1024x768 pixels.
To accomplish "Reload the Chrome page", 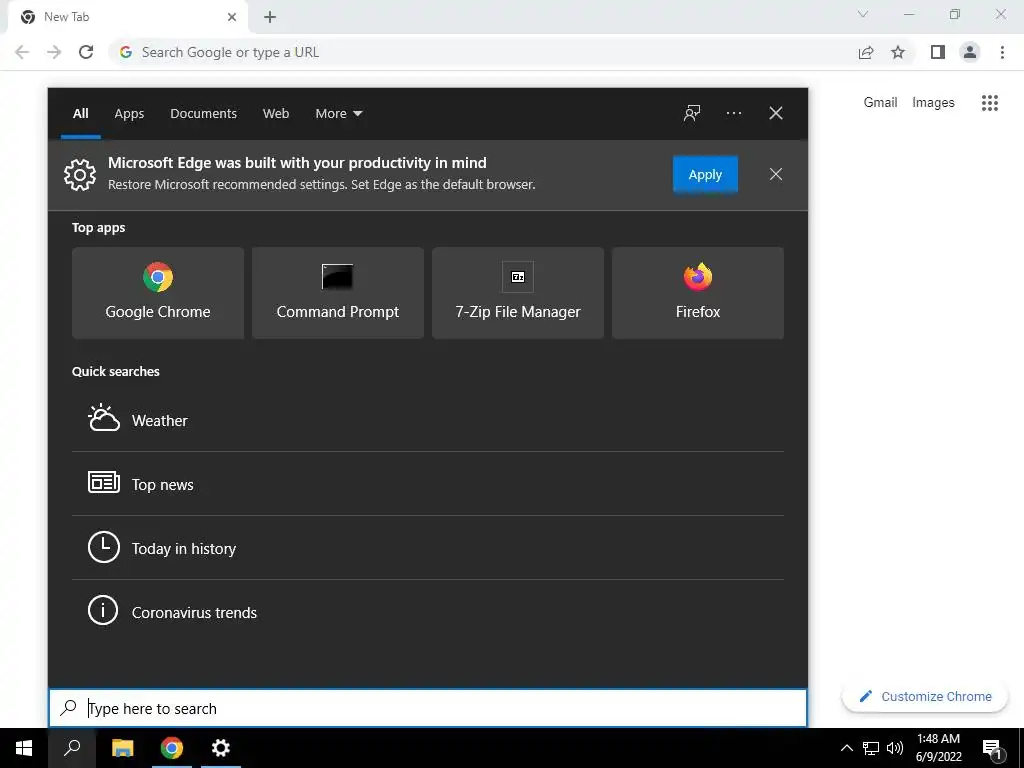I will coord(86,52).
